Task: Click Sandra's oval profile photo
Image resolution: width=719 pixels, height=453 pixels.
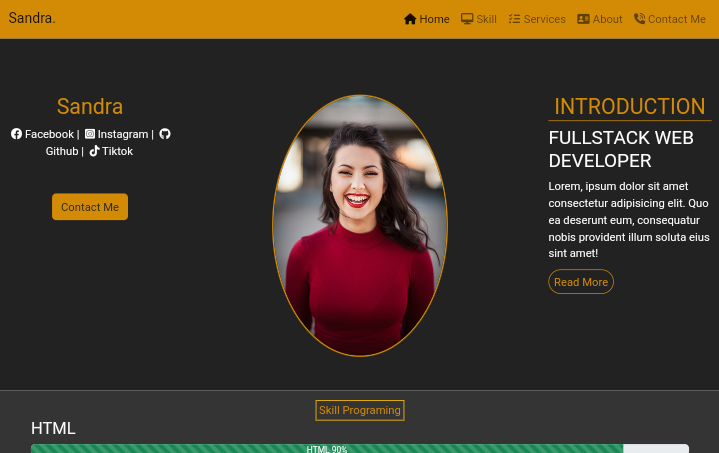Action: click(360, 226)
